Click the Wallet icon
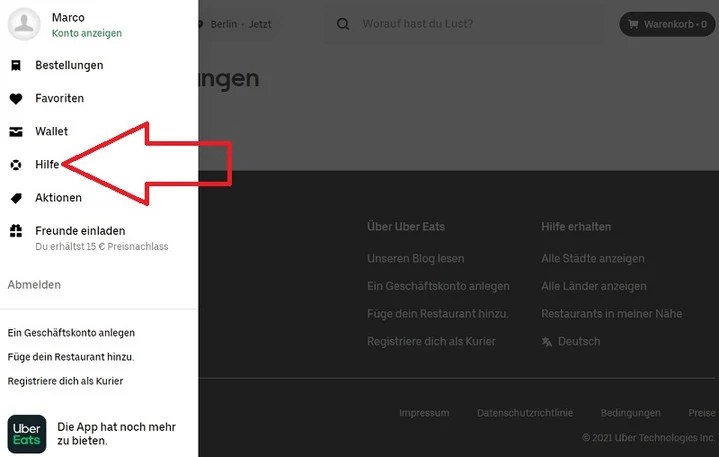The width and height of the screenshot is (719, 457). click(x=16, y=132)
